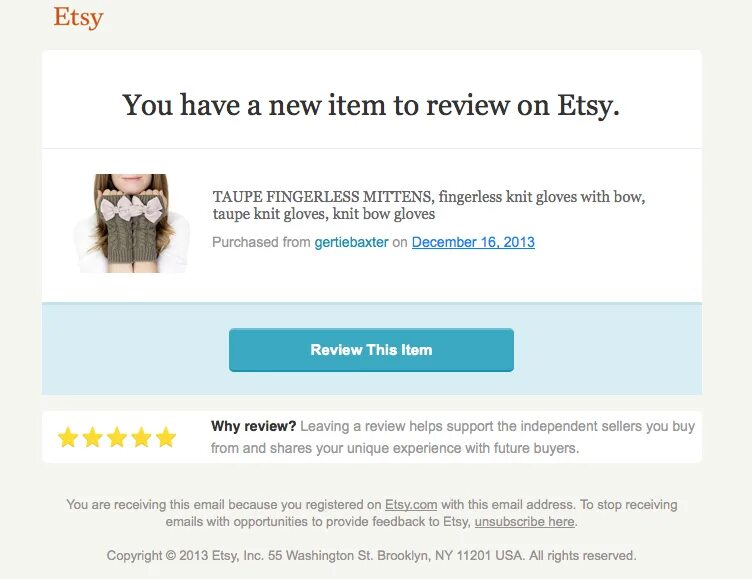Visit the Etsy.com link in footer
This screenshot has height=579, width=752.
[x=411, y=505]
